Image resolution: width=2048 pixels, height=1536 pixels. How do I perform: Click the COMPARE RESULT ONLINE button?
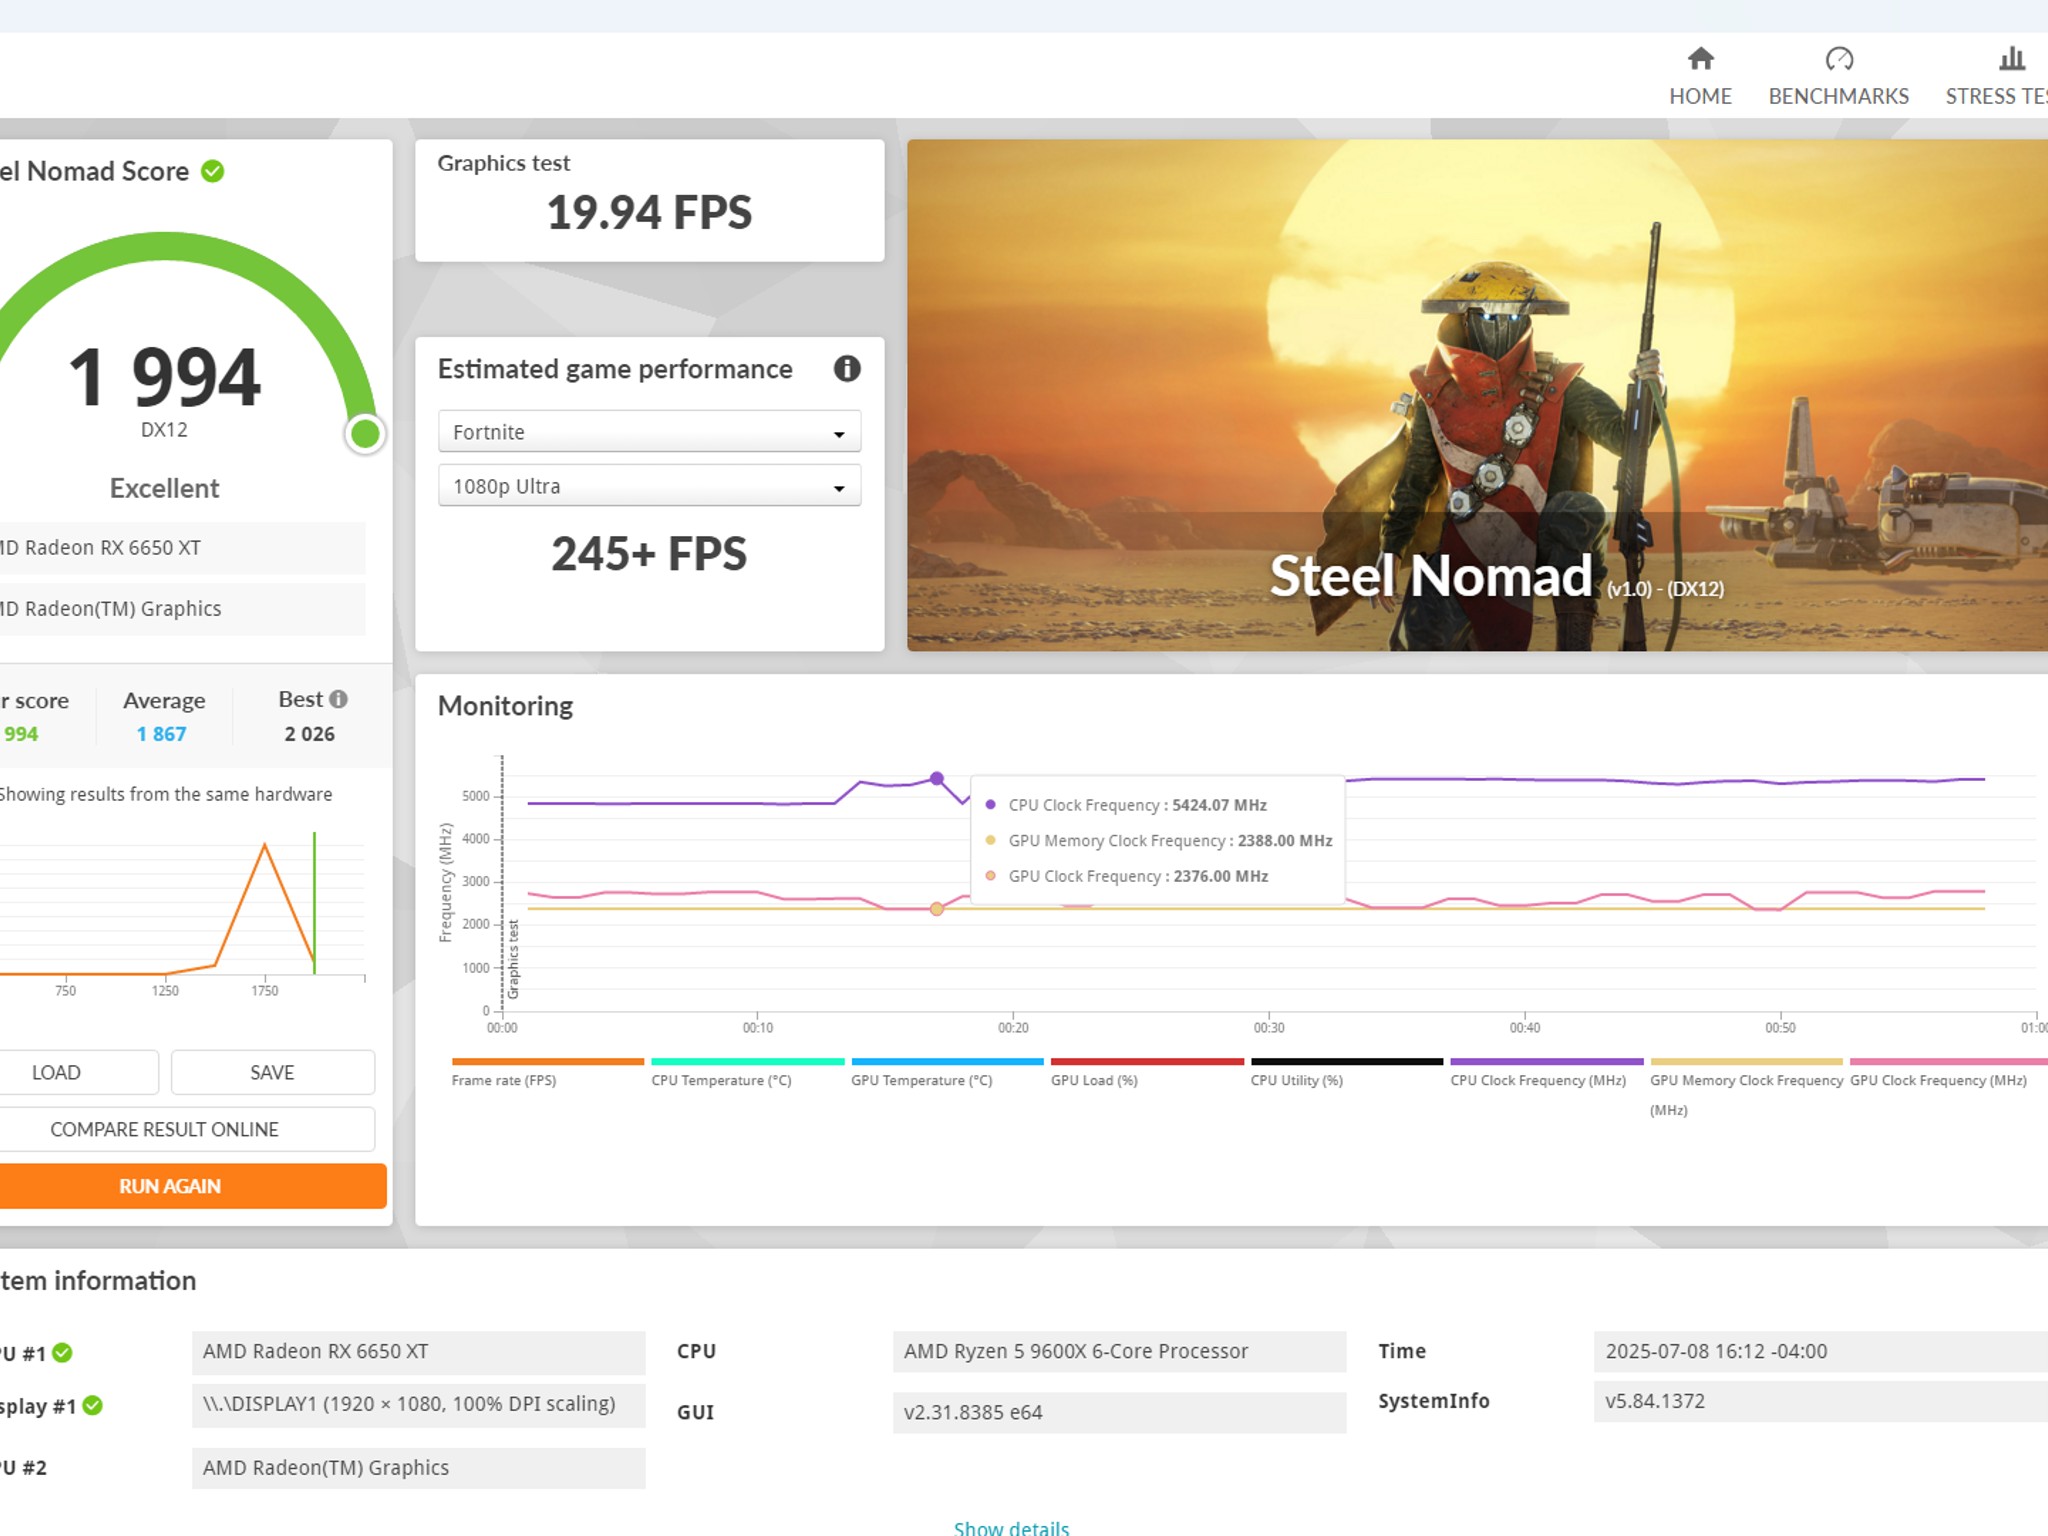pos(165,1129)
